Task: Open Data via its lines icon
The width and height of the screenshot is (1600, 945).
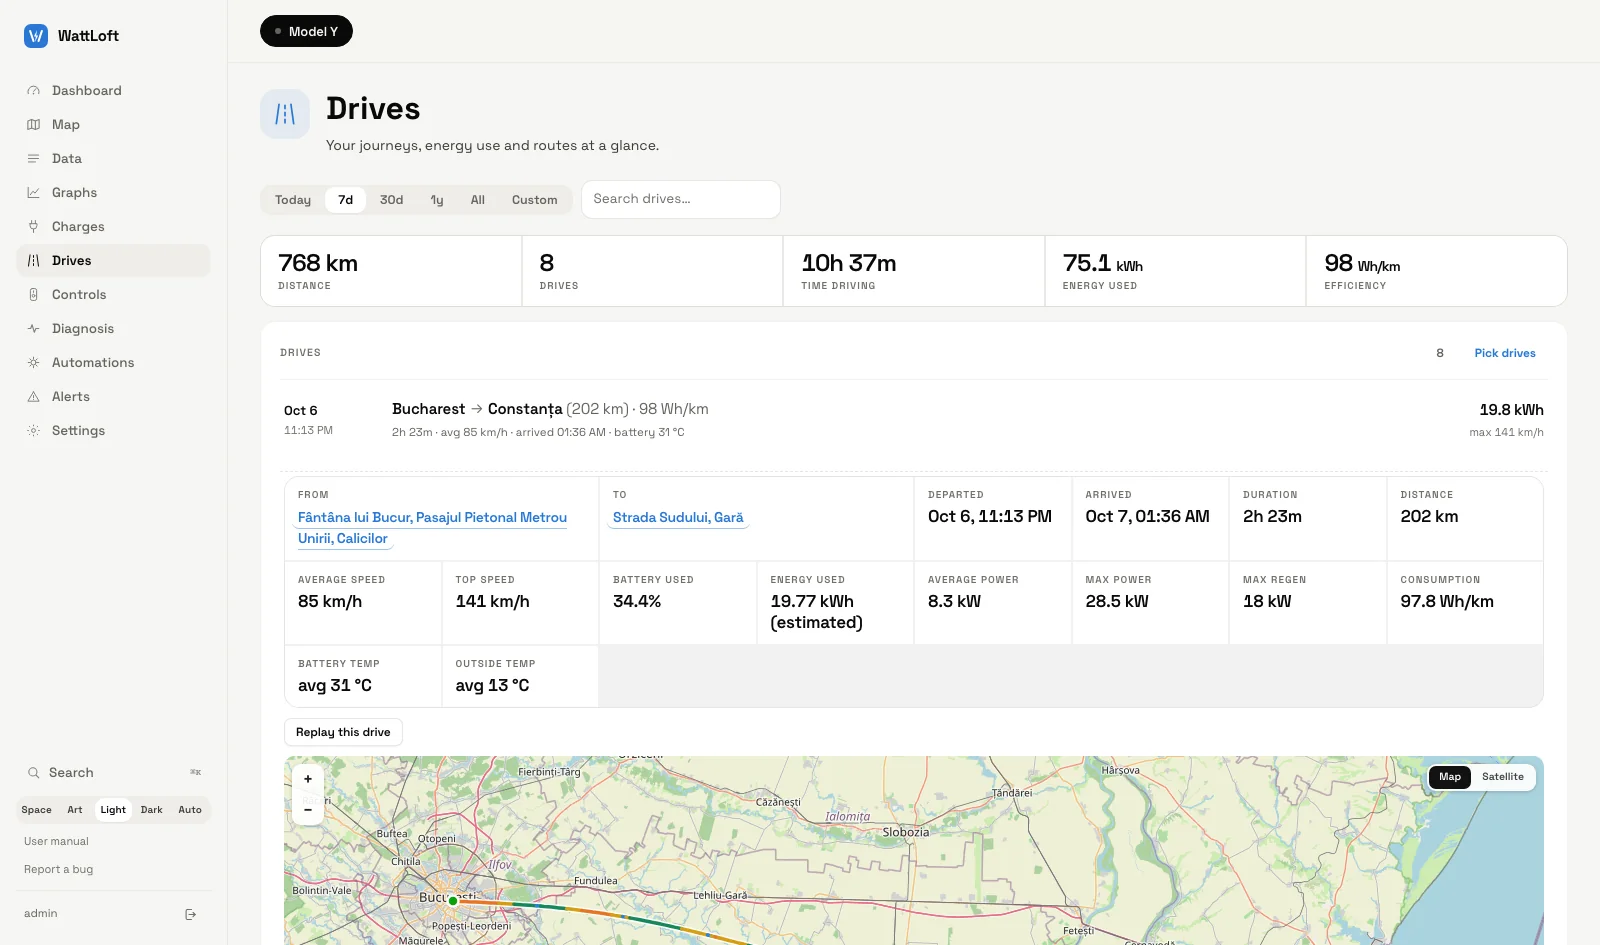Action: 33,158
